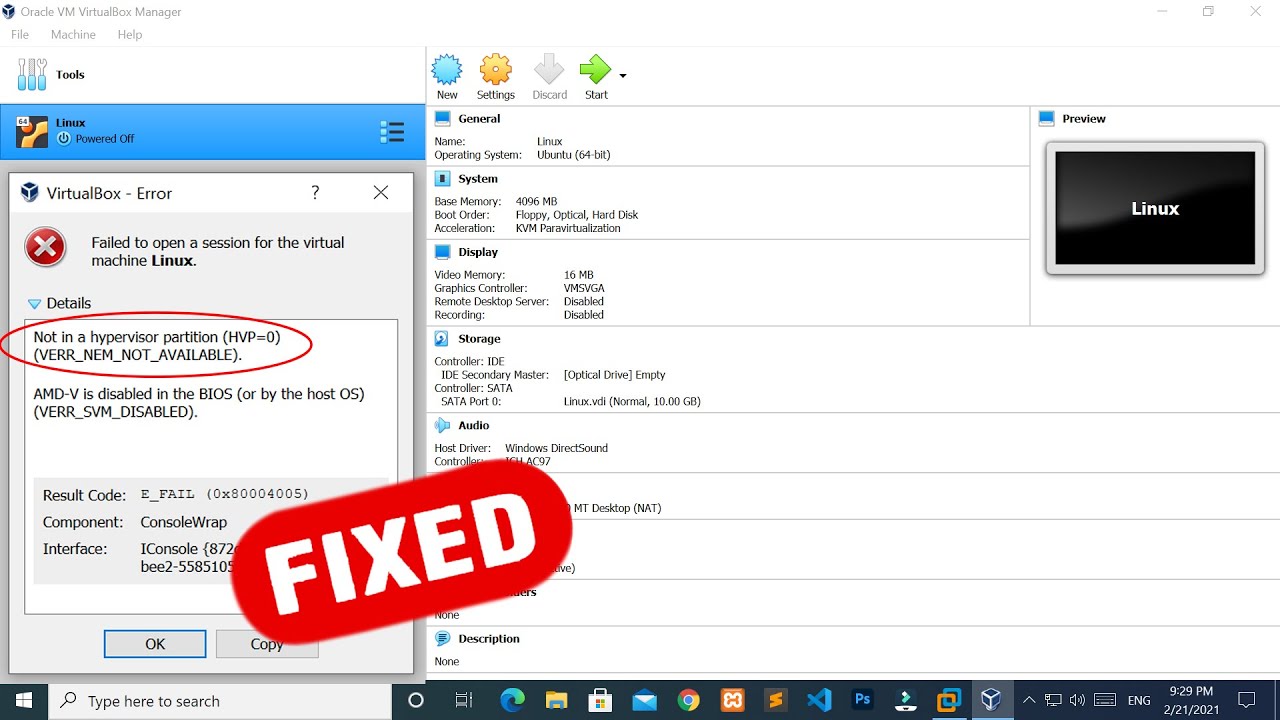
Task: Click the Linux preview thumbnail
Action: tap(1155, 208)
